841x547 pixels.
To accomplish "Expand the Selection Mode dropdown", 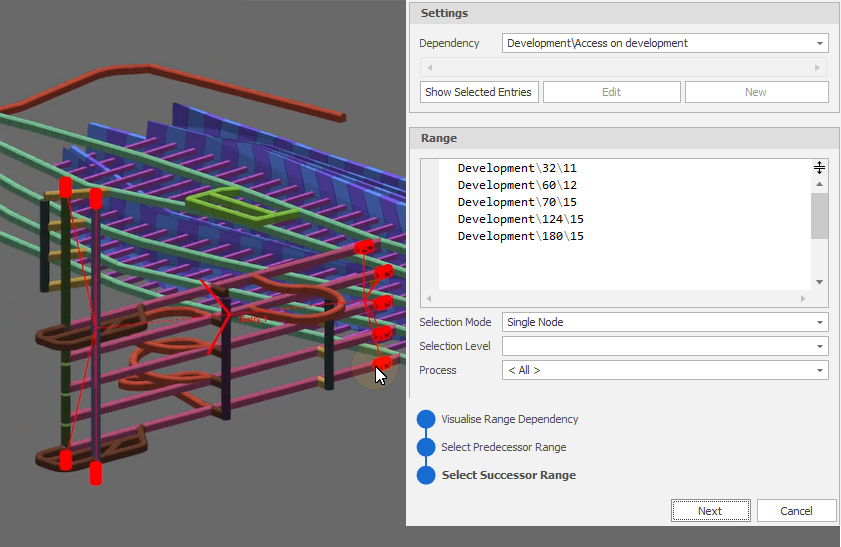I will [x=820, y=322].
